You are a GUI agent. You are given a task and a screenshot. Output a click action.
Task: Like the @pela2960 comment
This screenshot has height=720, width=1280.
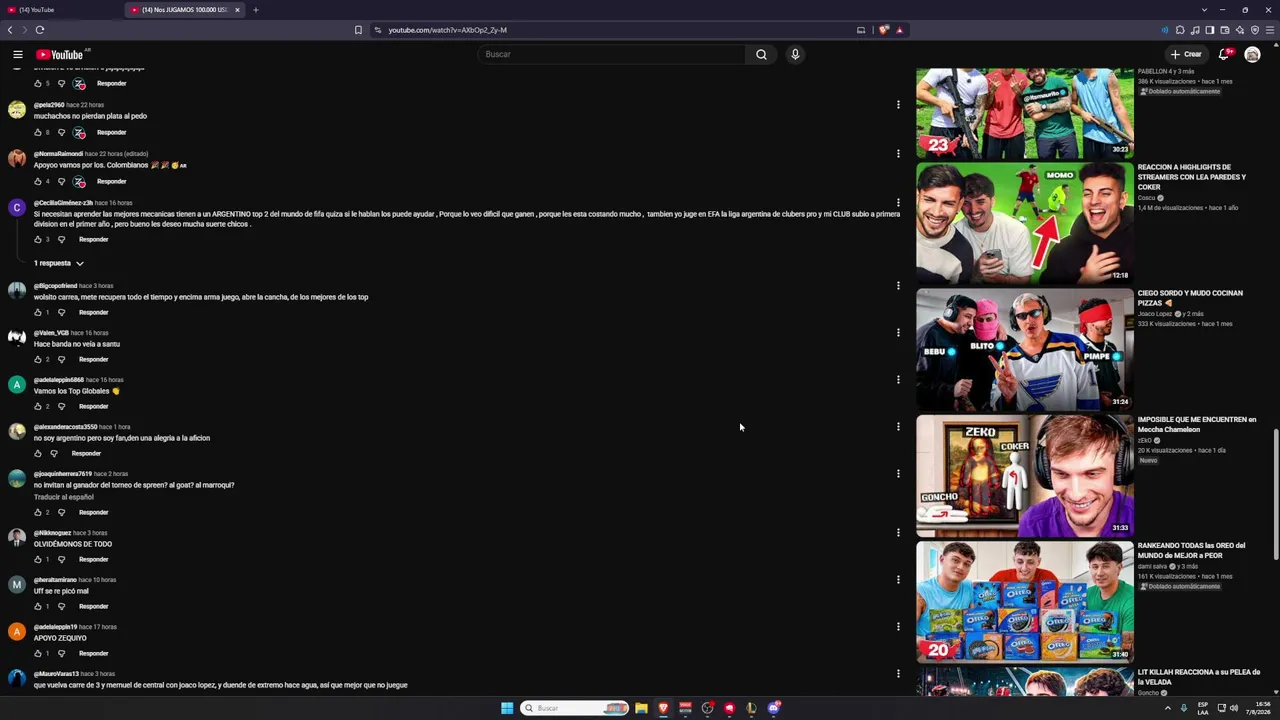[x=38, y=132]
